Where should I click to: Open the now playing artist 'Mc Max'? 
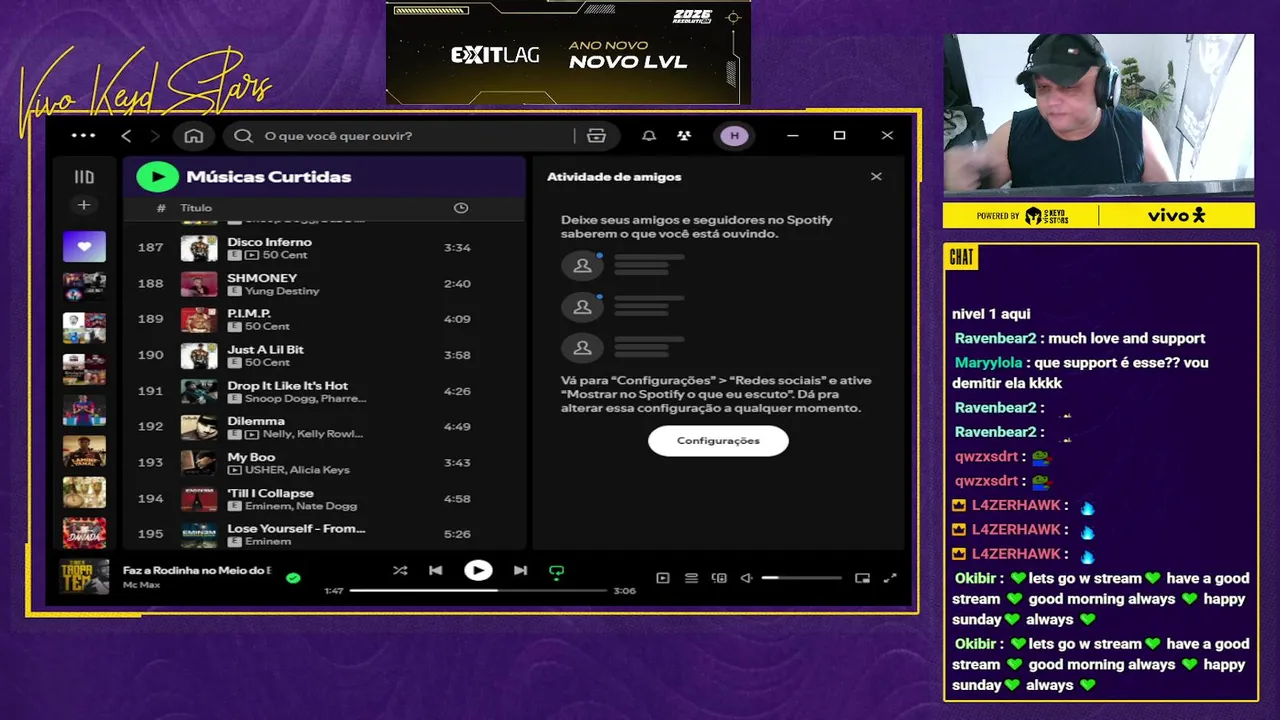[x=141, y=584]
